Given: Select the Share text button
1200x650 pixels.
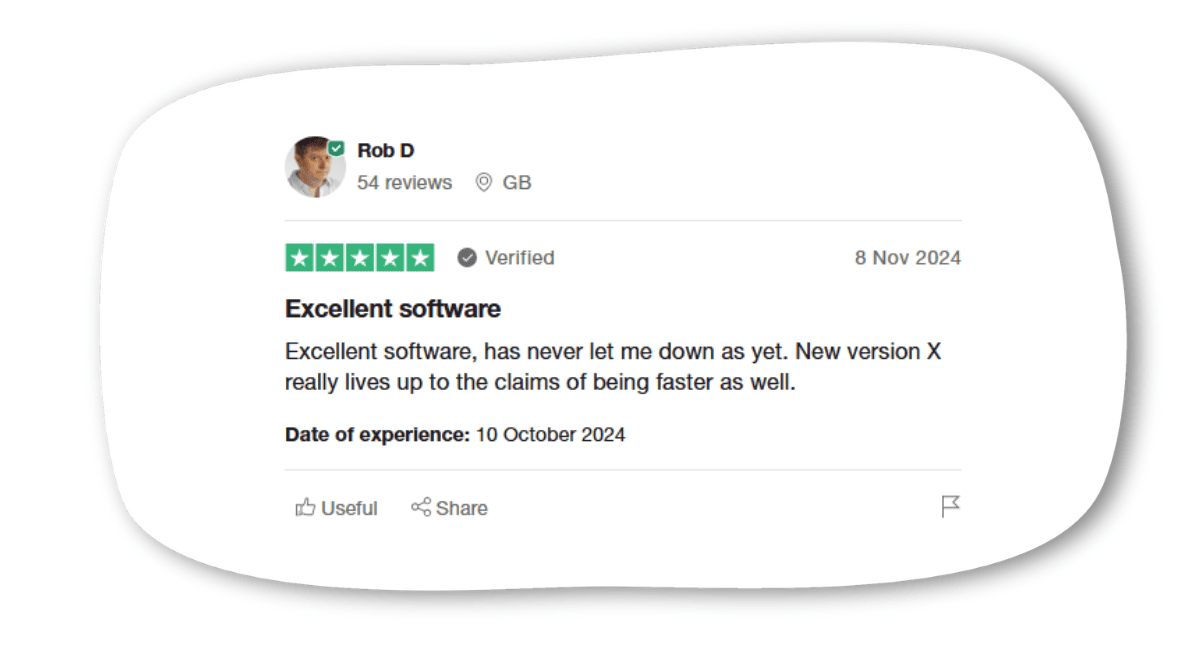Looking at the screenshot, I should click(x=462, y=508).
